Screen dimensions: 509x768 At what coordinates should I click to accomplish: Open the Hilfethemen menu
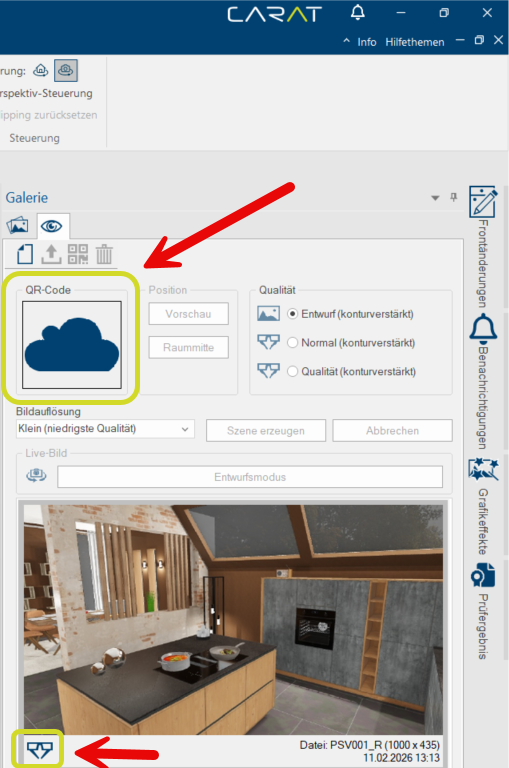point(414,42)
